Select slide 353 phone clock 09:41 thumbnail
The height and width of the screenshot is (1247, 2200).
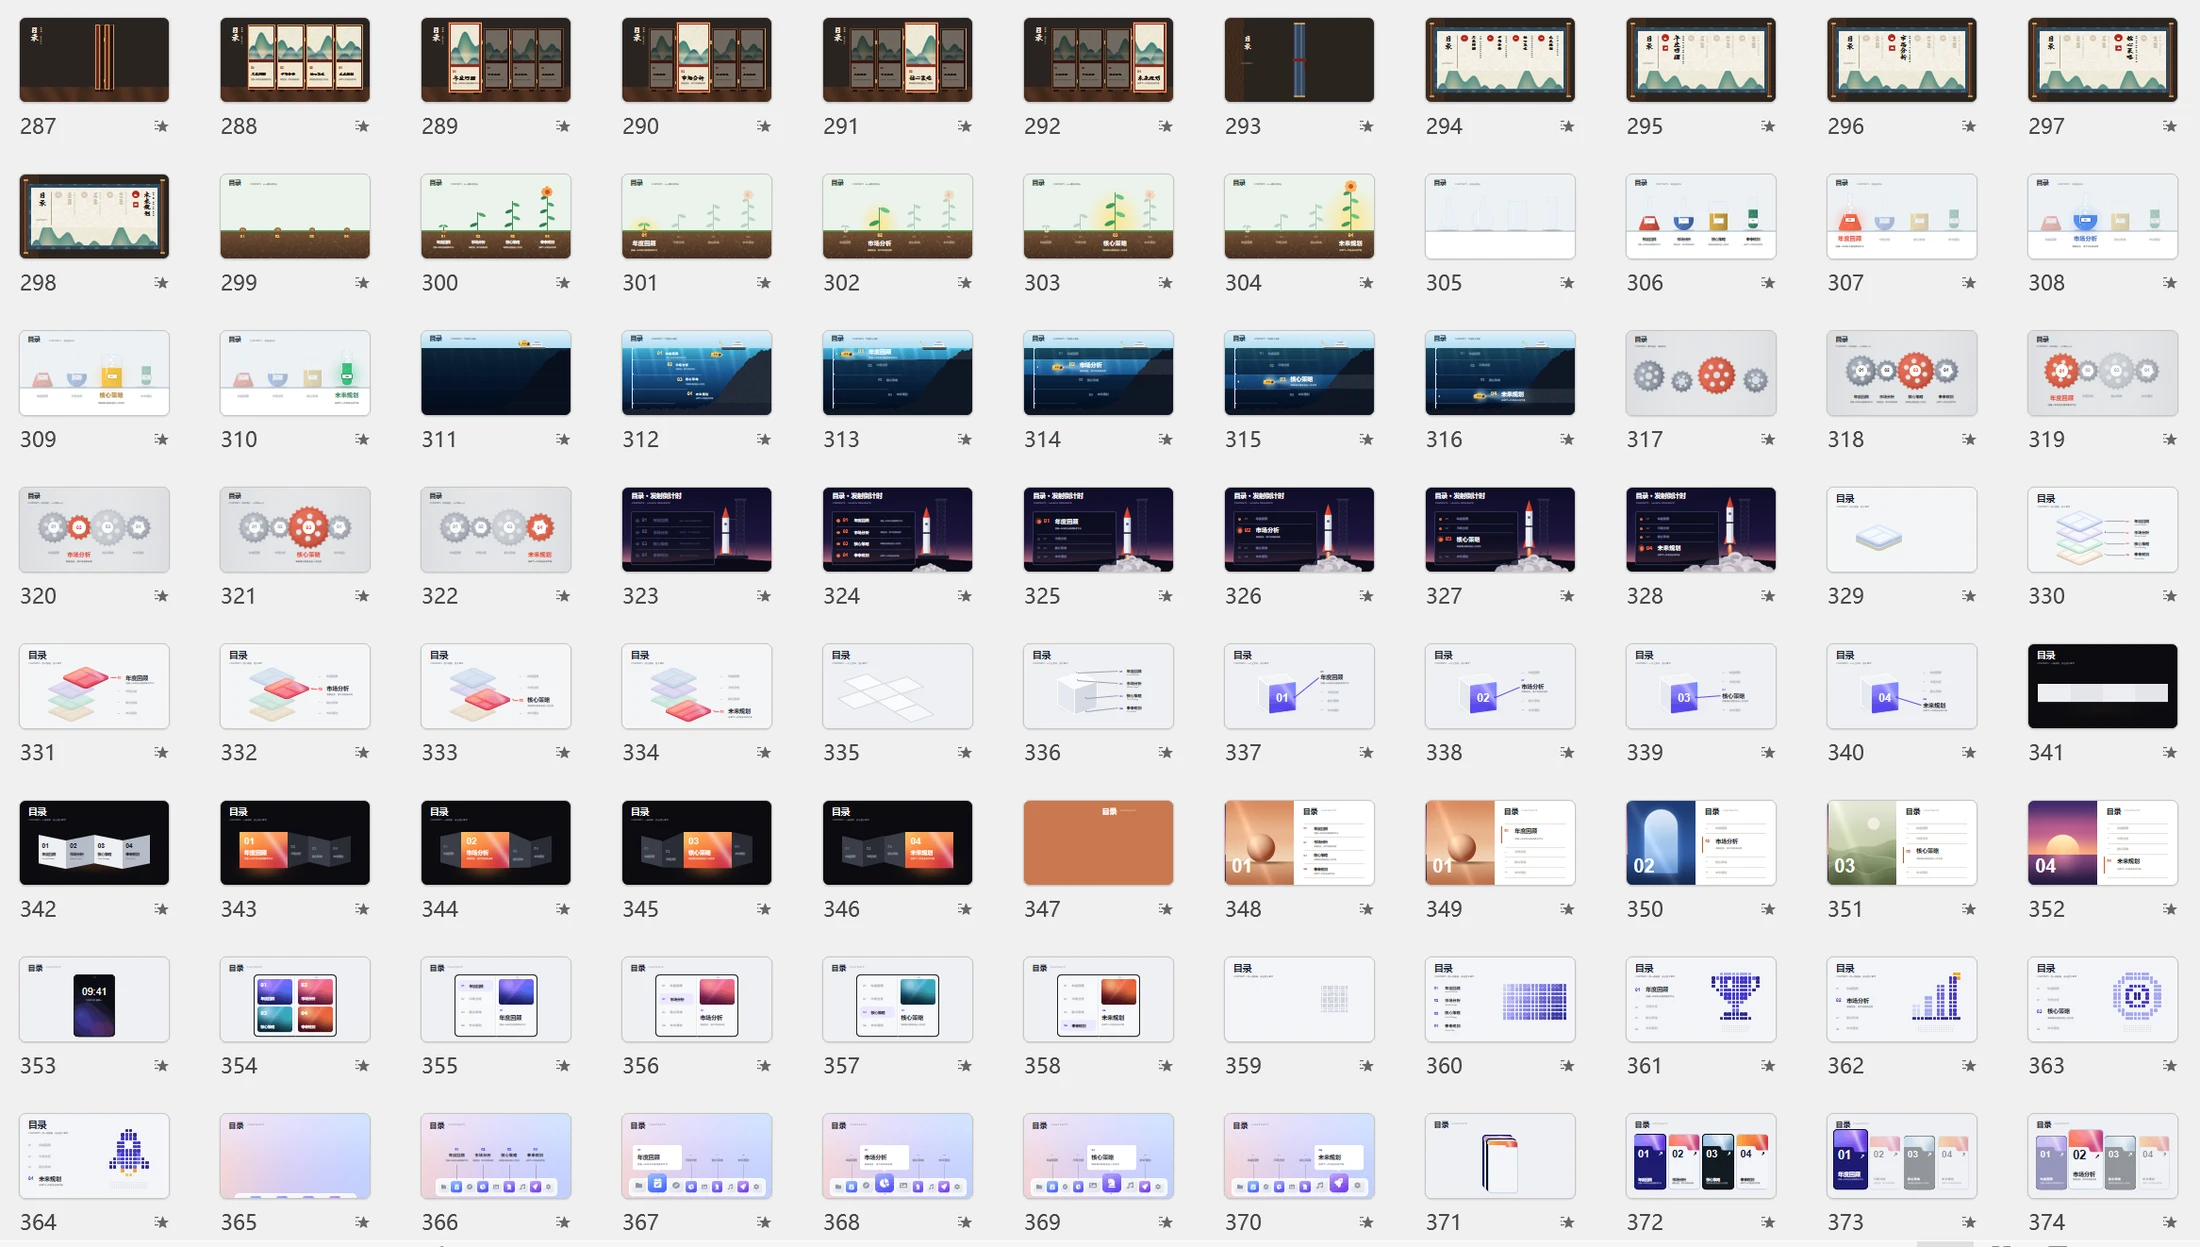coord(94,999)
